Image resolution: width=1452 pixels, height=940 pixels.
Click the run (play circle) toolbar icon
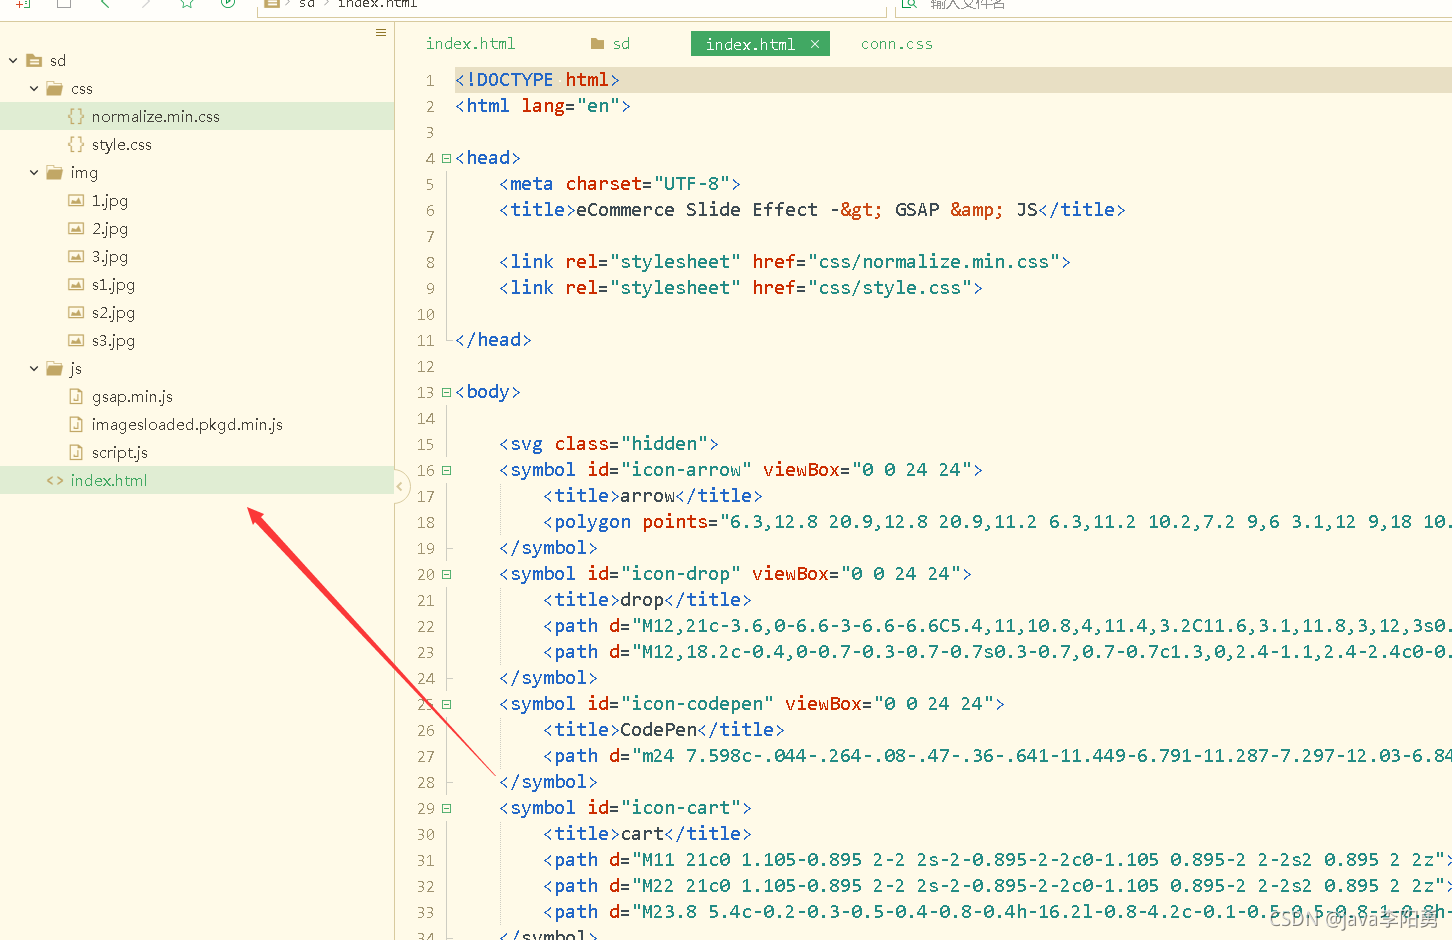pos(228,3)
